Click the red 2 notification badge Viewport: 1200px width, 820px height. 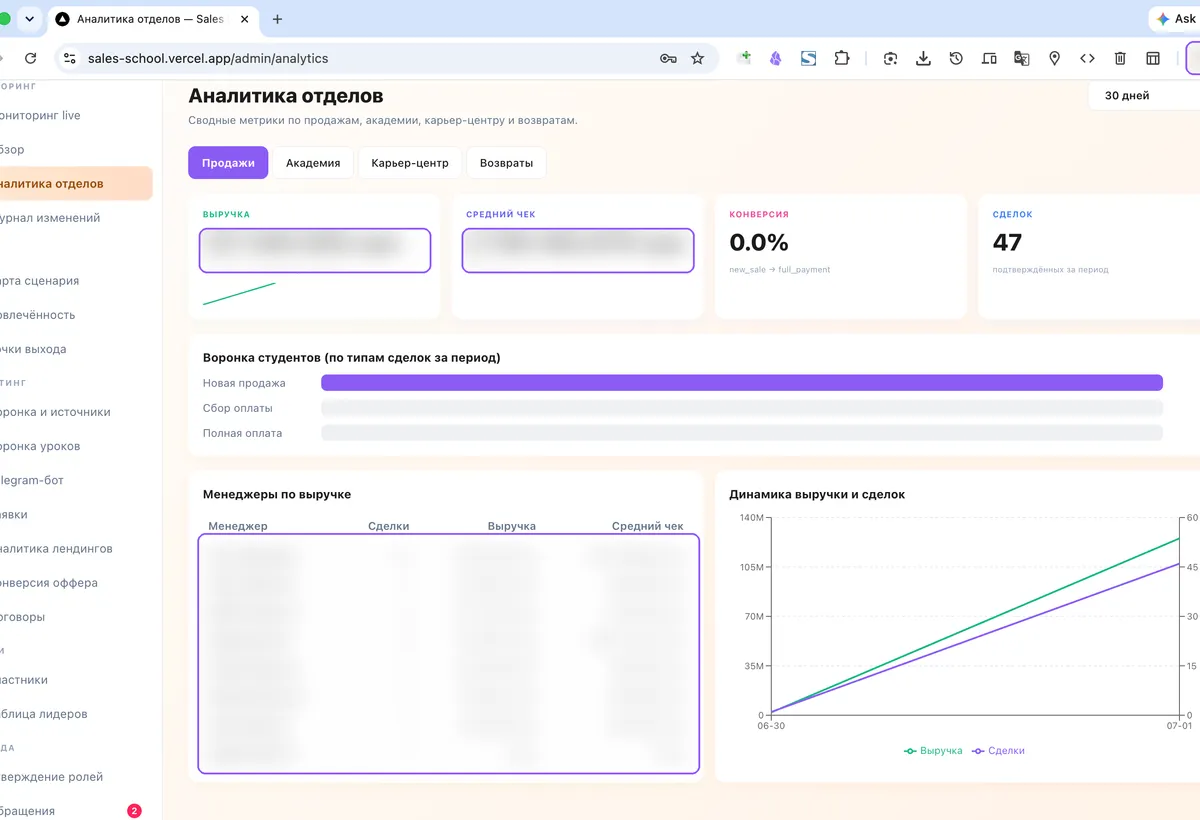pyautogui.click(x=135, y=811)
